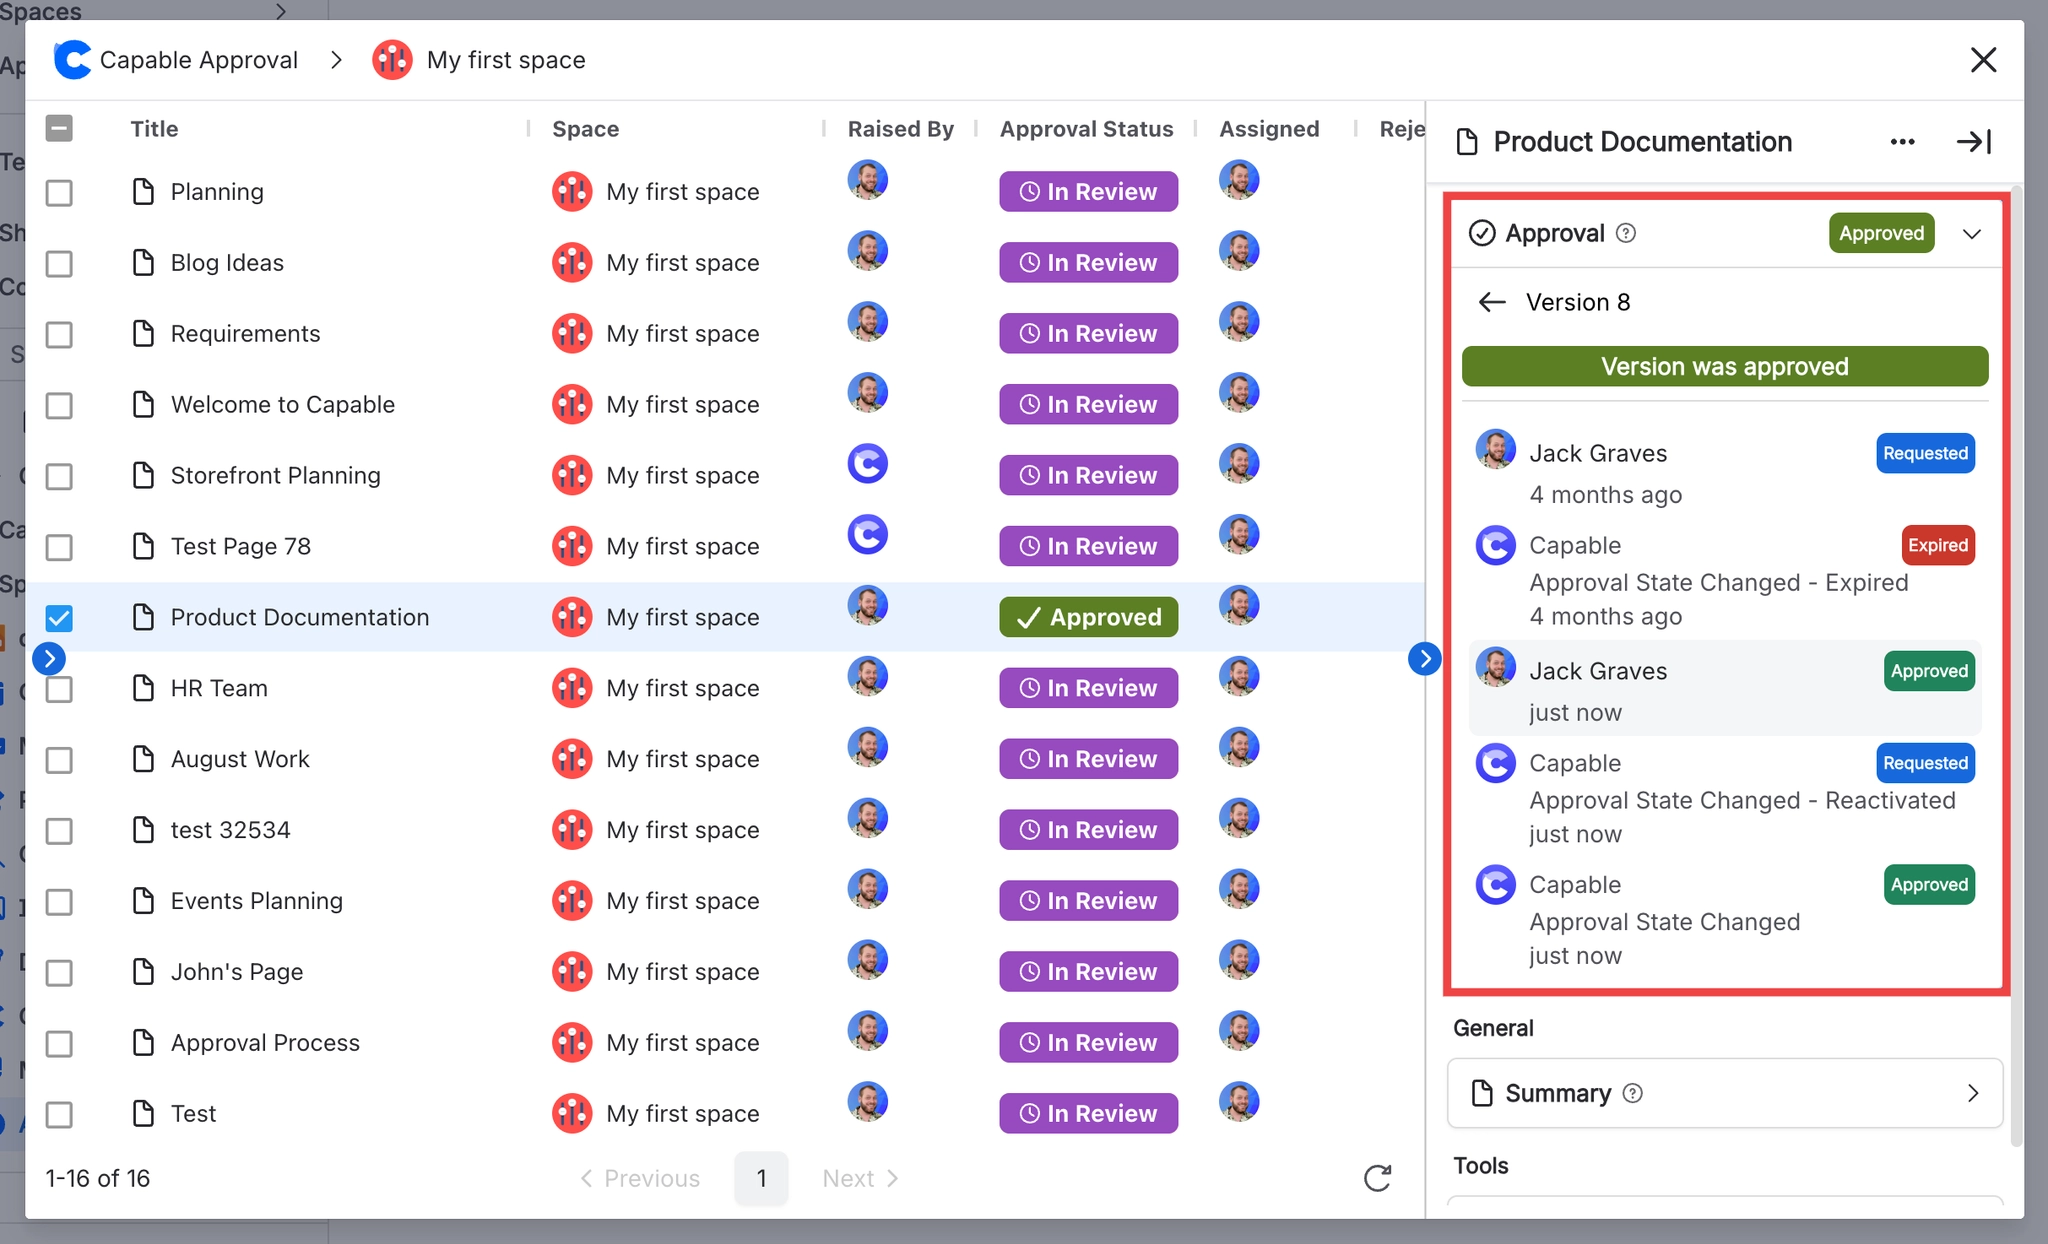Click the blue right-arrow expander on panel divider
The height and width of the screenshot is (1244, 2048).
[1424, 658]
